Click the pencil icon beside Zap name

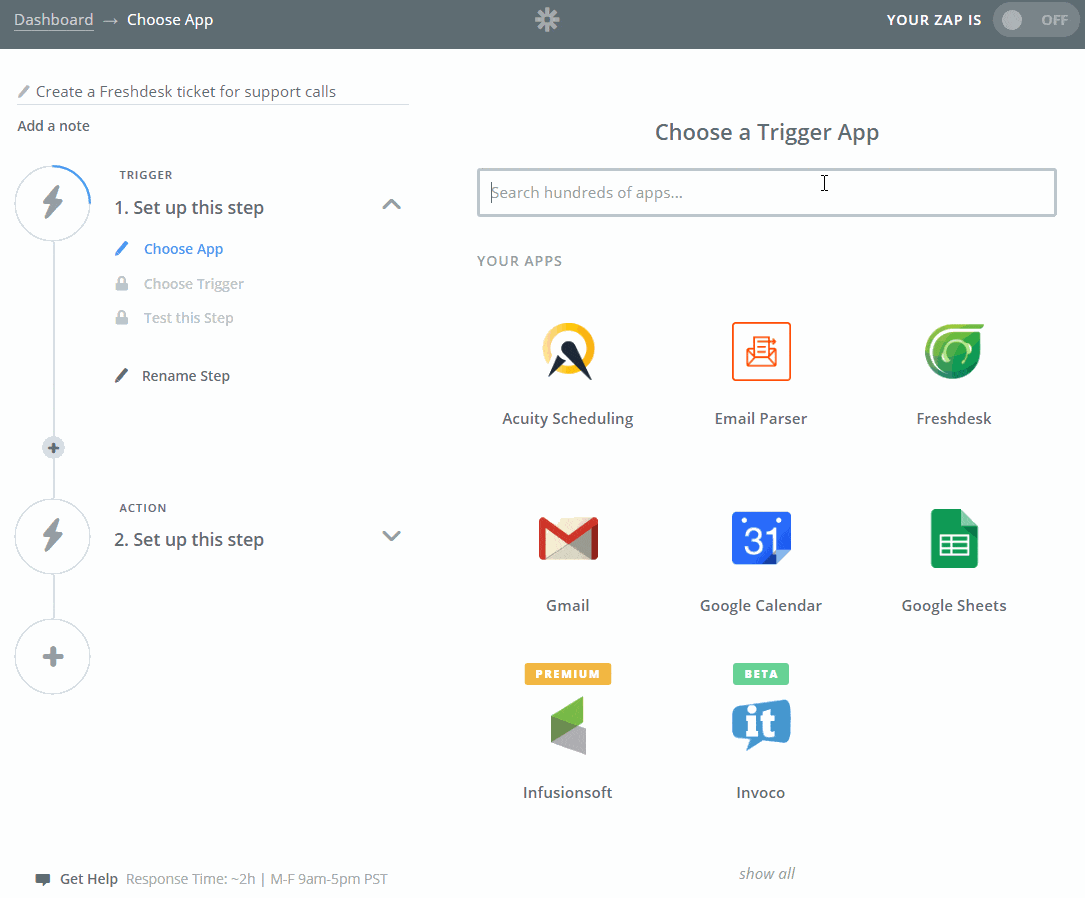click(24, 91)
